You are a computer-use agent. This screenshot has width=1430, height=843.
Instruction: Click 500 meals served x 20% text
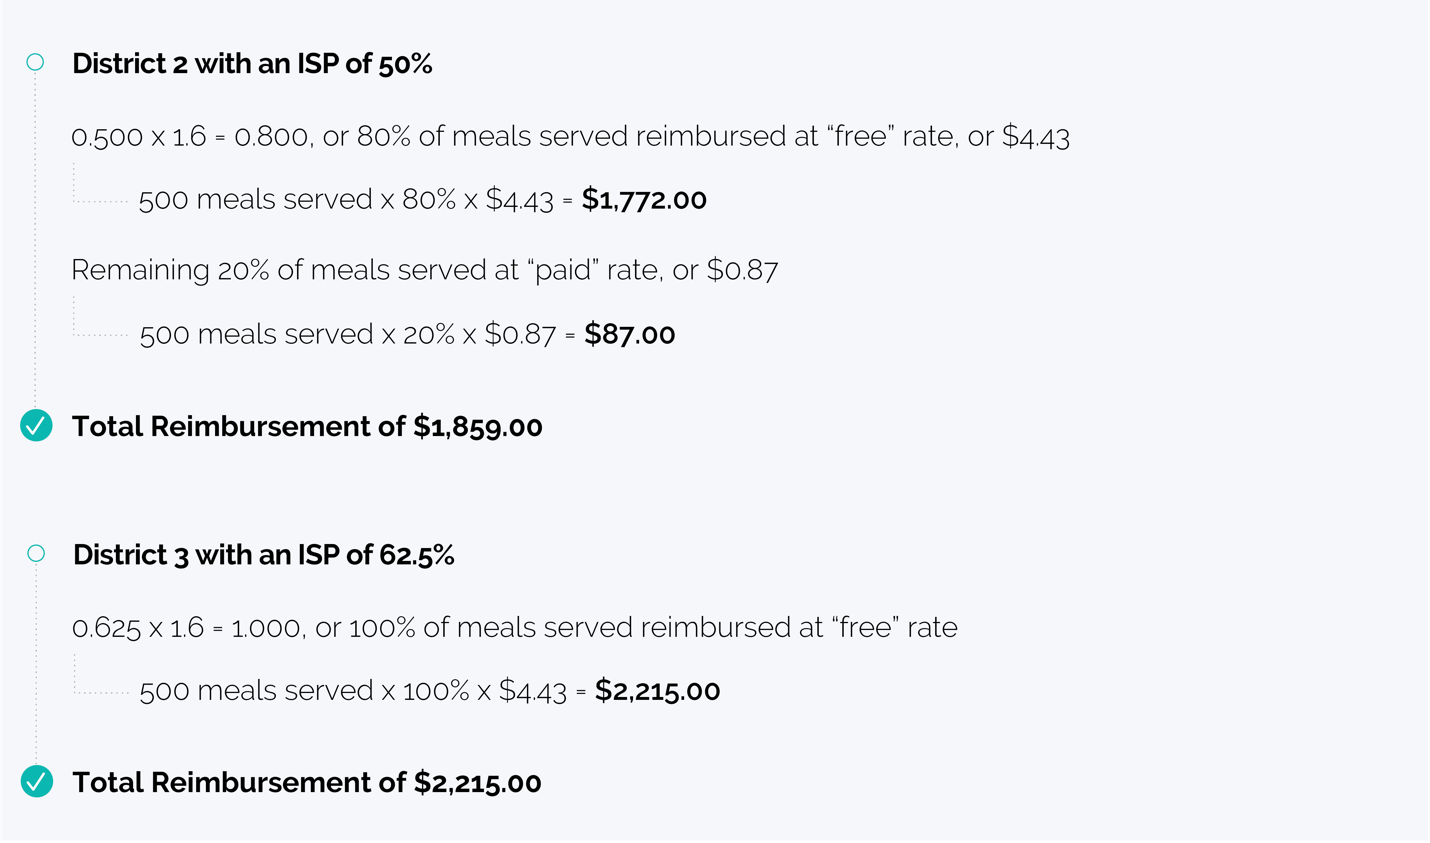click(297, 334)
